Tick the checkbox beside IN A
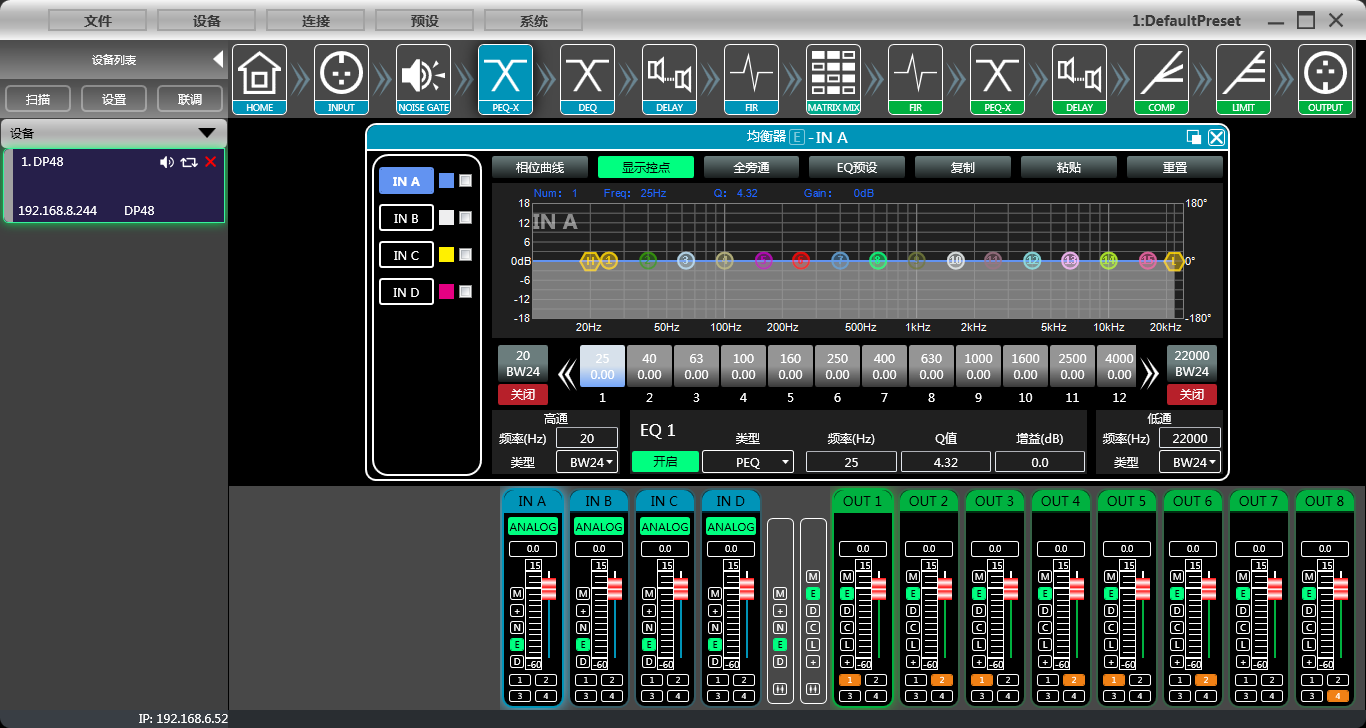This screenshot has width=1366, height=728. pyautogui.click(x=465, y=181)
